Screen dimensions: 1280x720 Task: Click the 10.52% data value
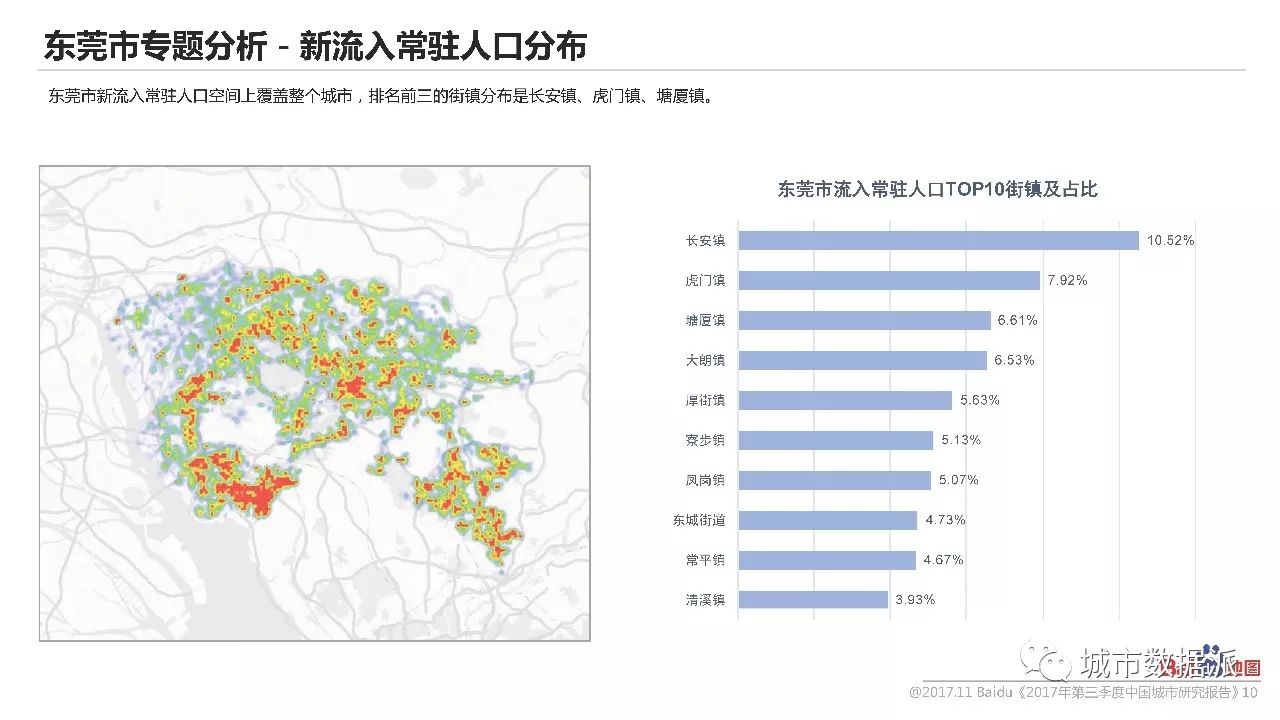coord(1170,240)
